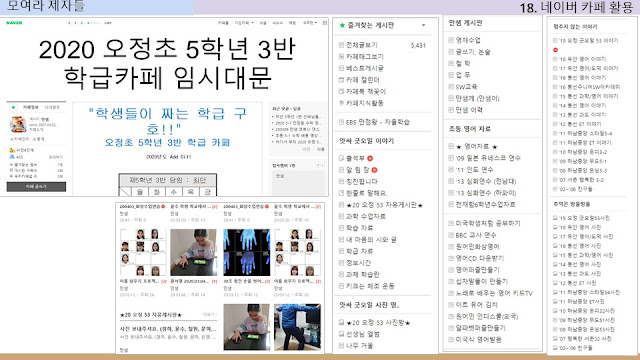The image size is (640, 360).
Task: Open 베스트게시글 board
Action: point(364,68)
